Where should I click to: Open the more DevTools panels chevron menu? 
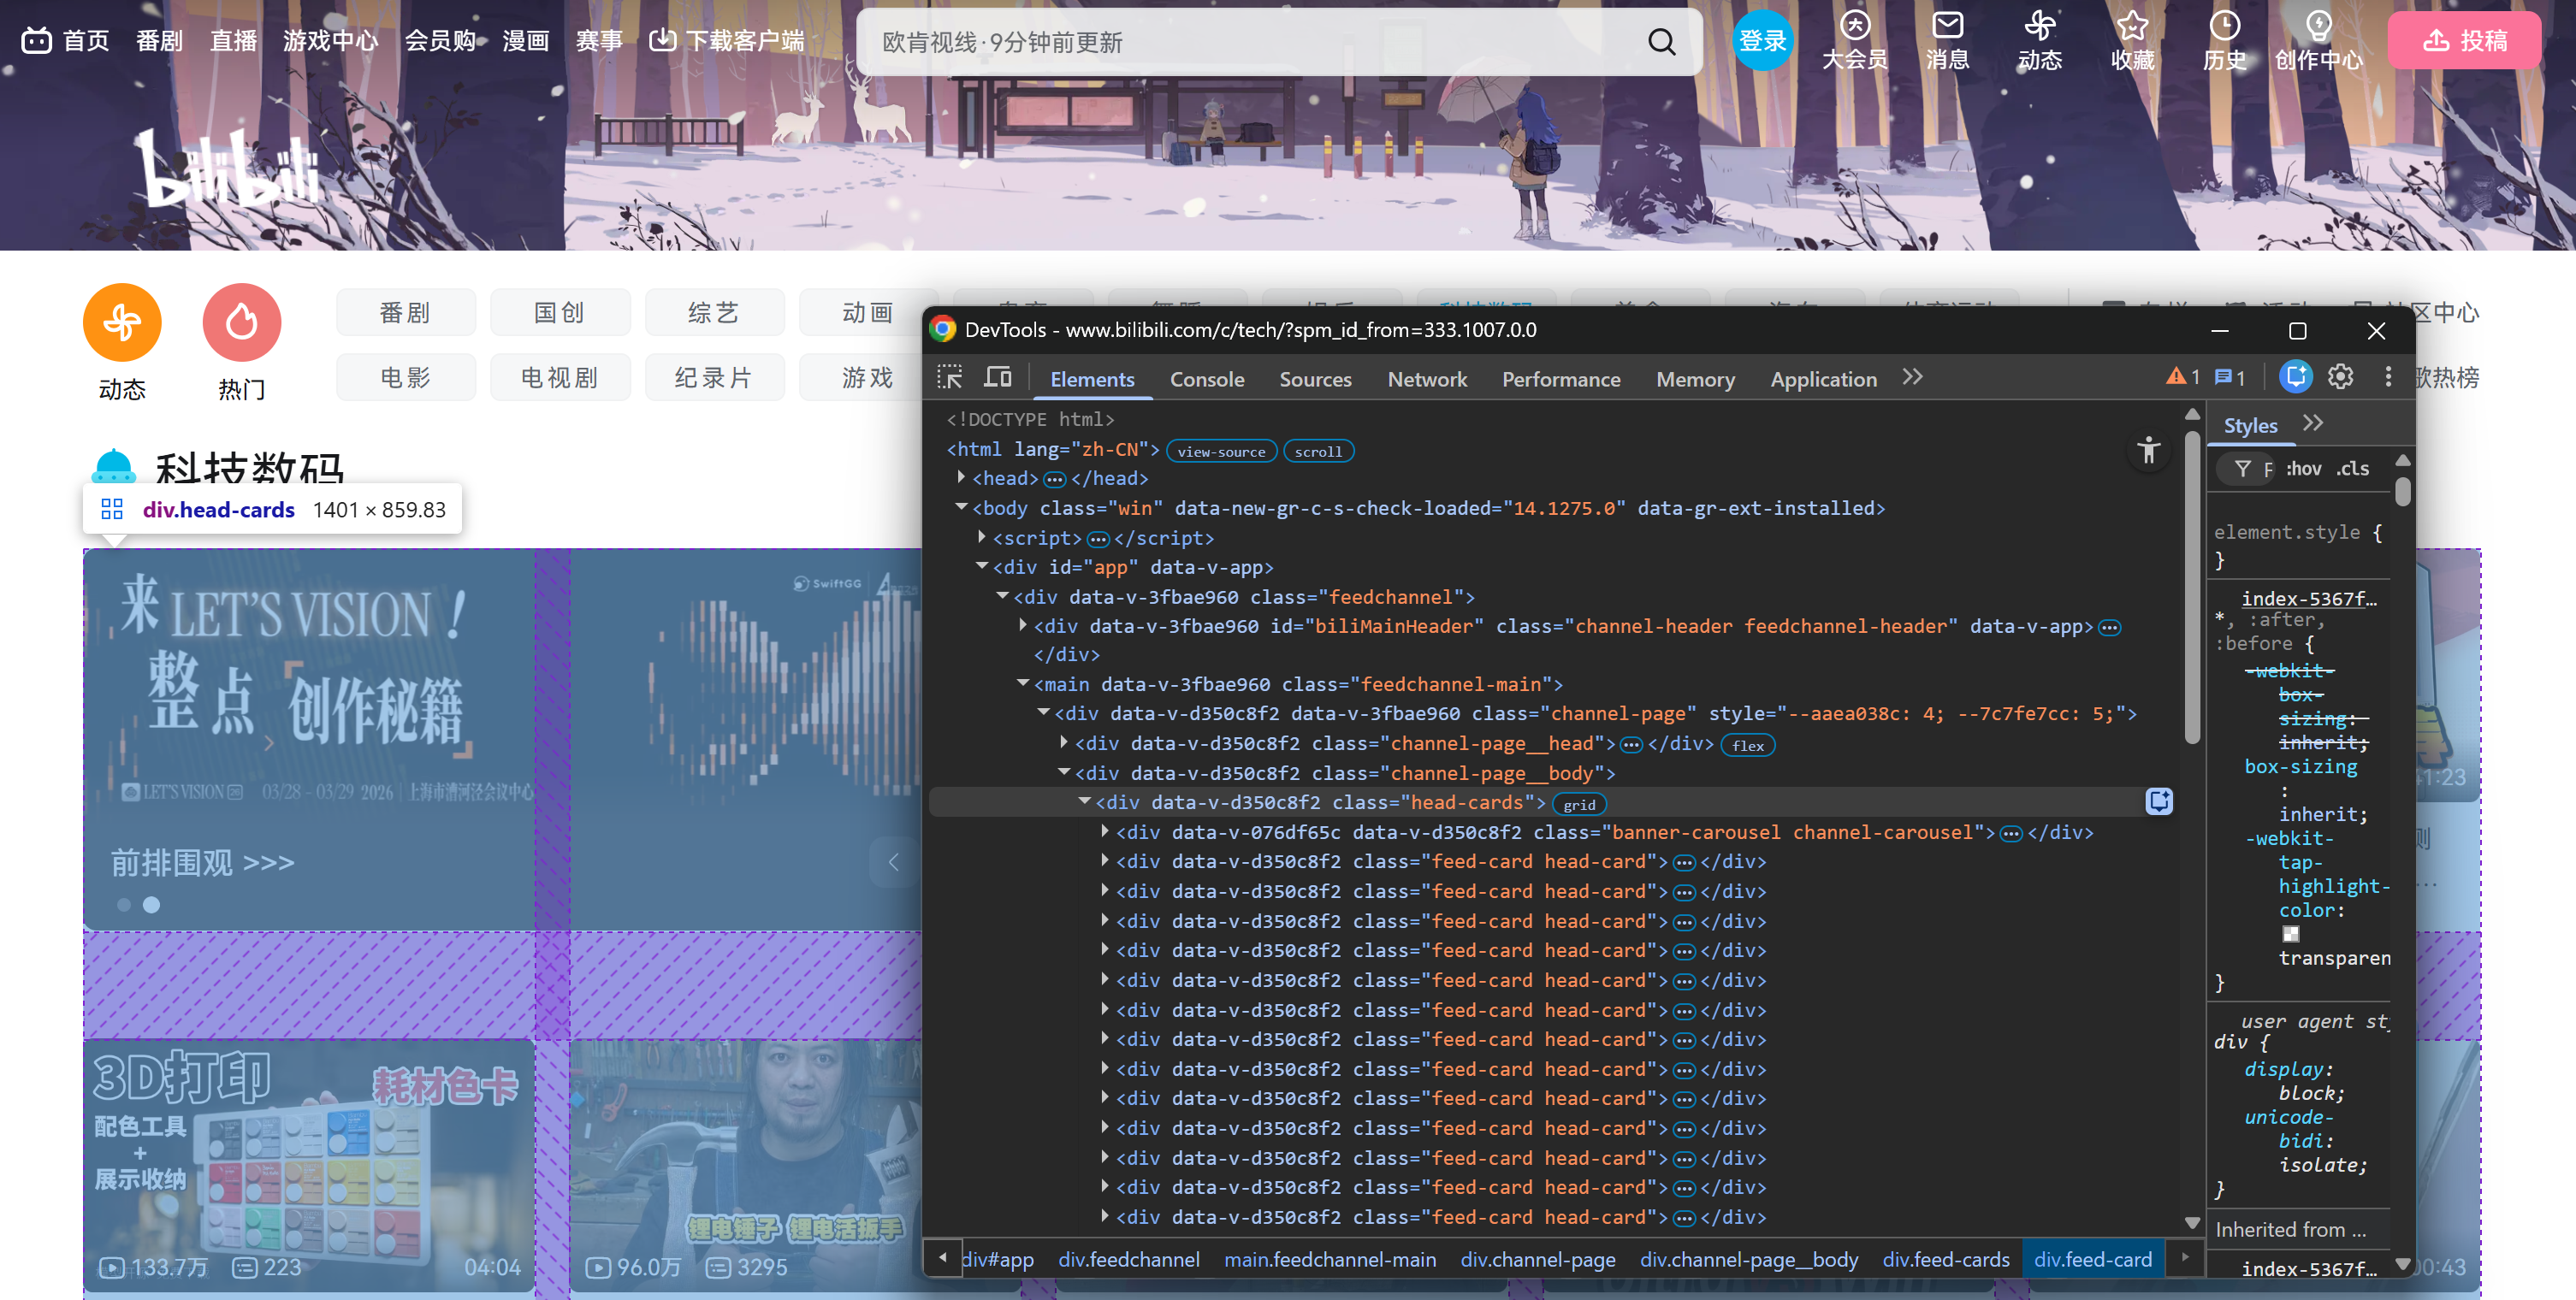[1912, 377]
